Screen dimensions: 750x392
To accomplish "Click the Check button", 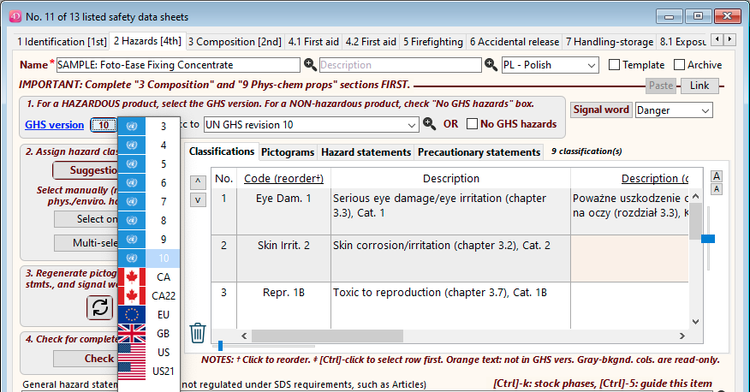I will pos(85,359).
